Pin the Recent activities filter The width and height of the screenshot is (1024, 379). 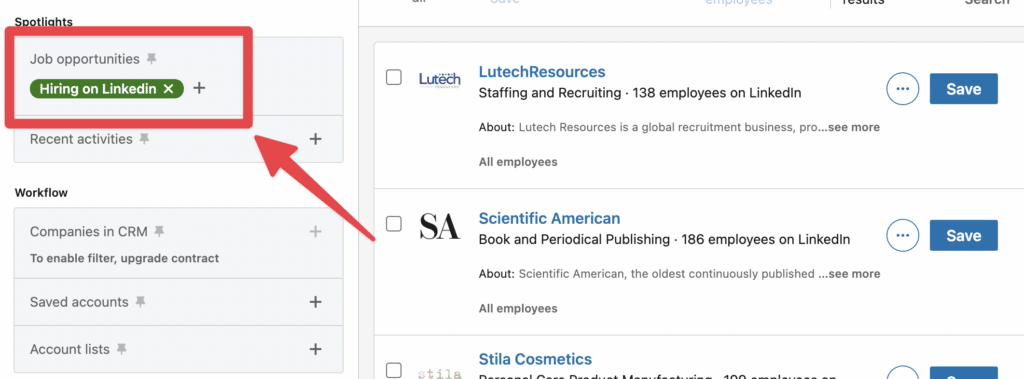[x=144, y=139]
